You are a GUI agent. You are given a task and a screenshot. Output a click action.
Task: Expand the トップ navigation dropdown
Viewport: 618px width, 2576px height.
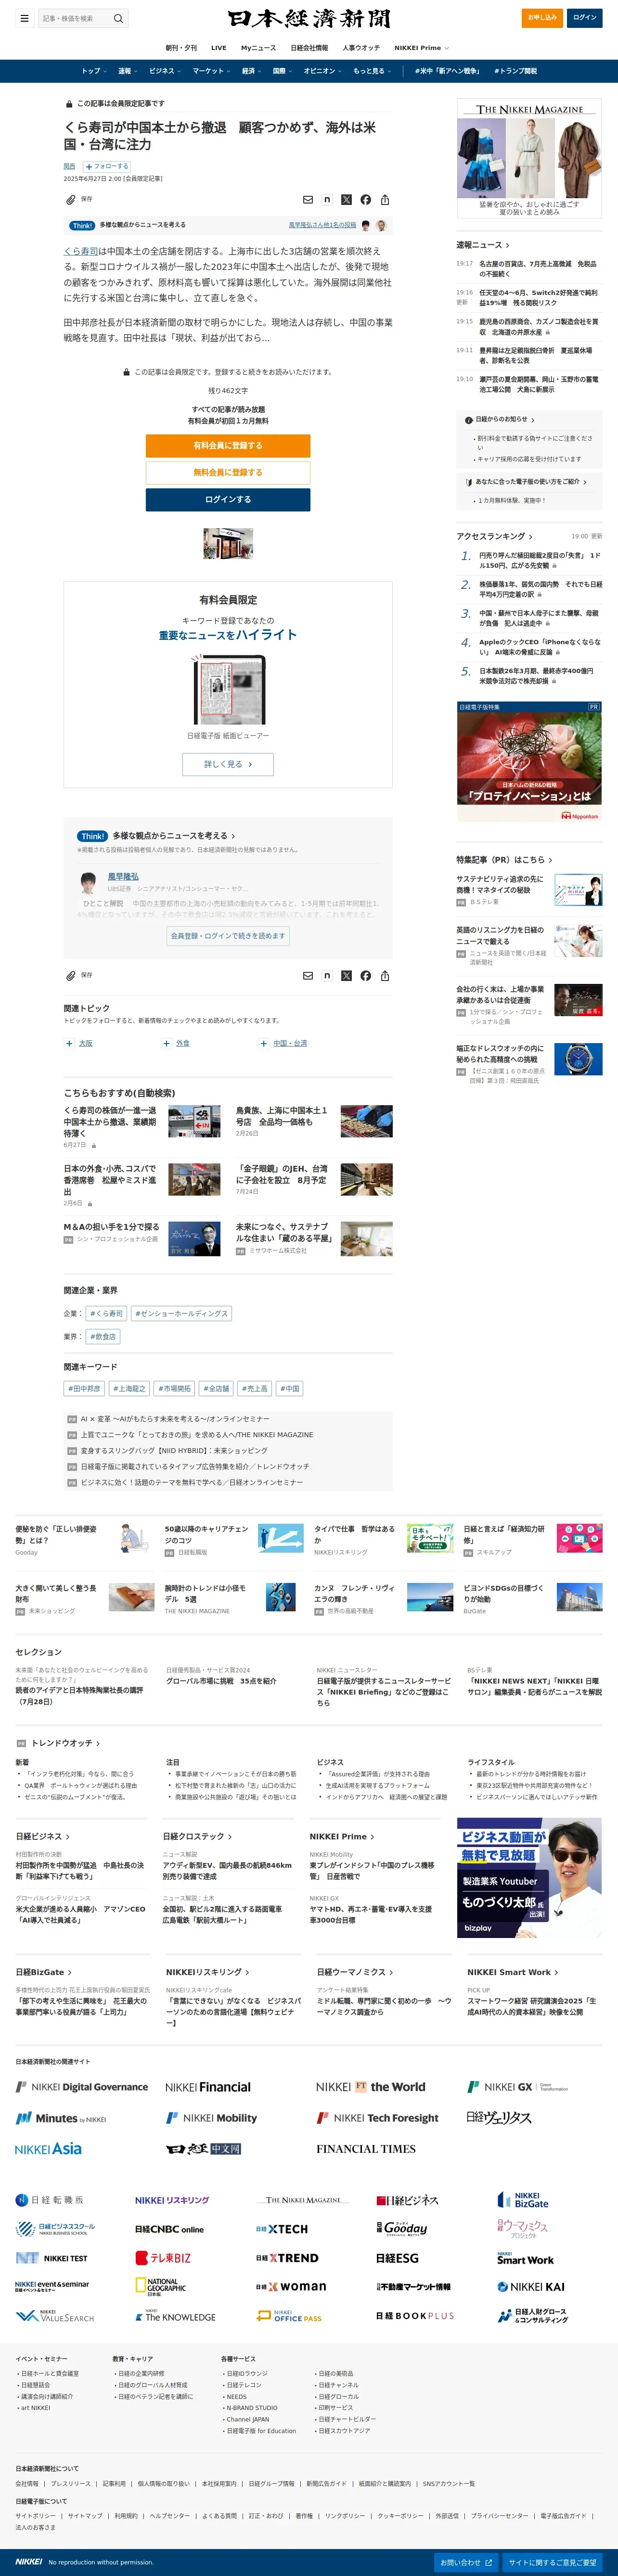tap(94, 71)
